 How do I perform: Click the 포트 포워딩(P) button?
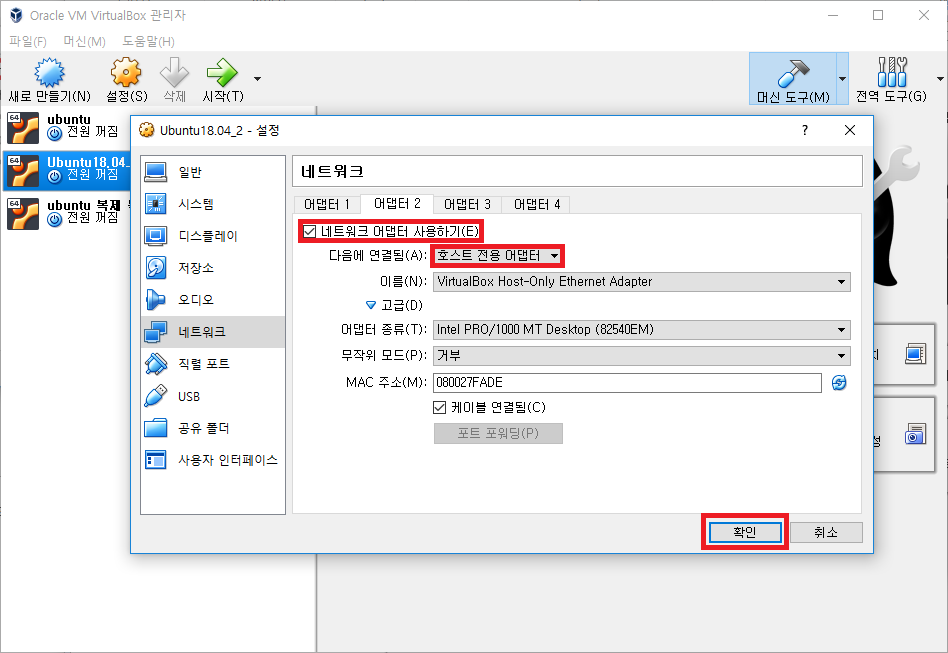tap(498, 434)
